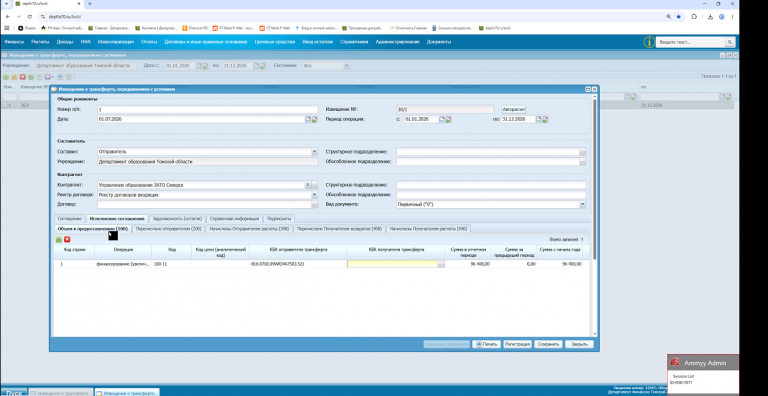This screenshot has height=396, width=768.
Task: Open a new browser tab
Action: 90,4
